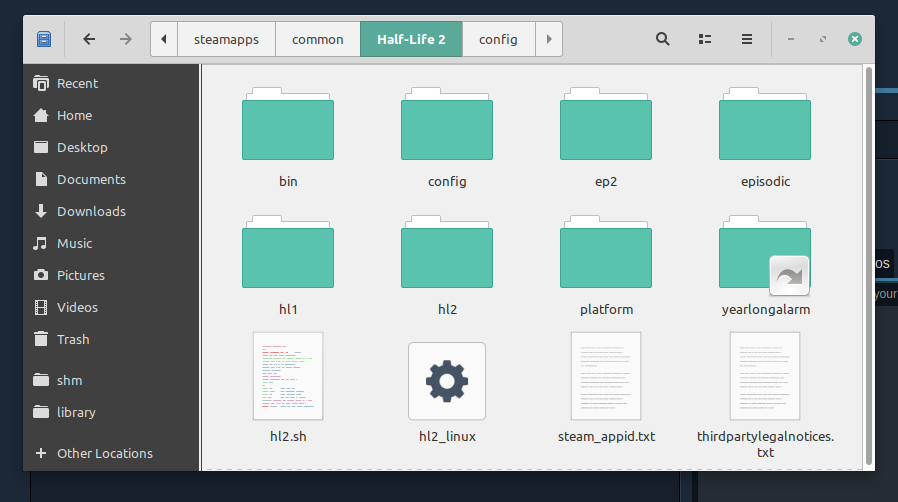Screen dimensions: 898x502
Task: Open the hamburger options menu
Action: (x=747, y=39)
